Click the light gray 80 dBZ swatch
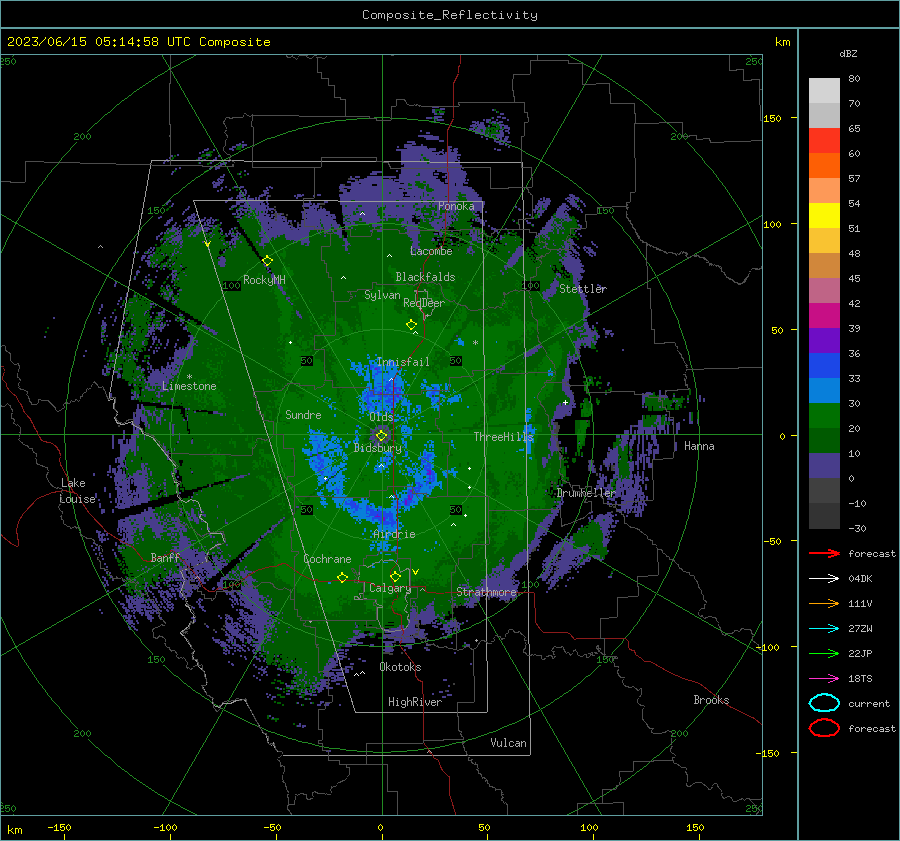 point(824,90)
